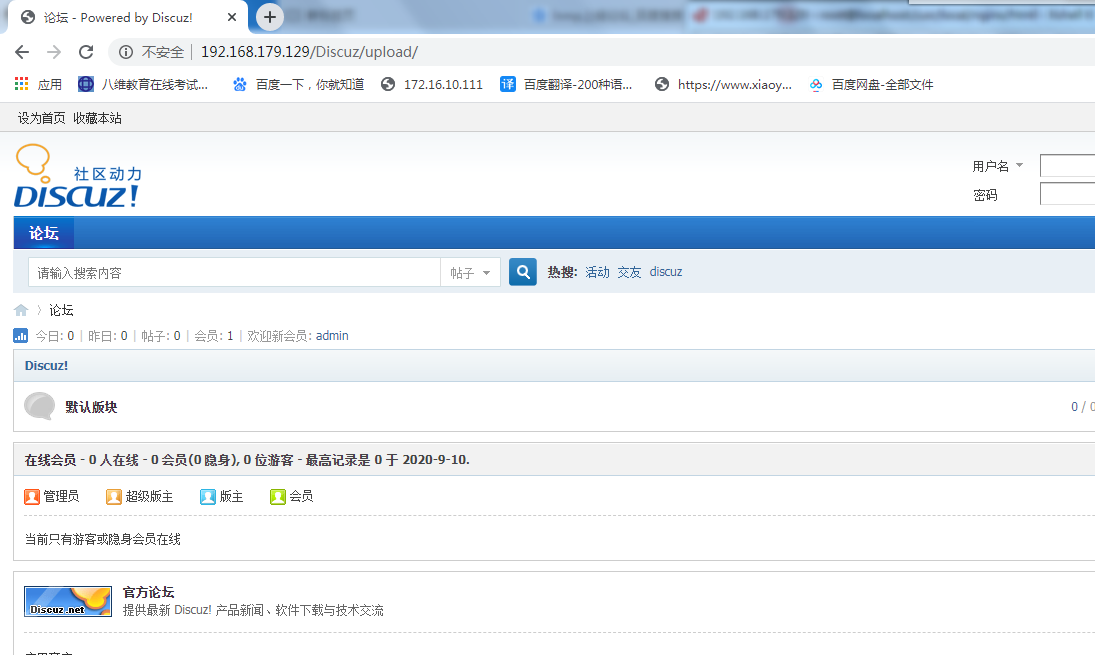
Task: Open the https://www.xiaoy... bookmark
Action: click(723, 84)
